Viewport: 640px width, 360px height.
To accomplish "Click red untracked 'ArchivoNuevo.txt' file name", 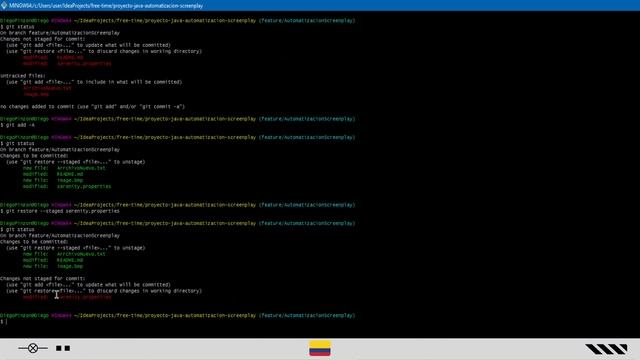I will point(47,88).
